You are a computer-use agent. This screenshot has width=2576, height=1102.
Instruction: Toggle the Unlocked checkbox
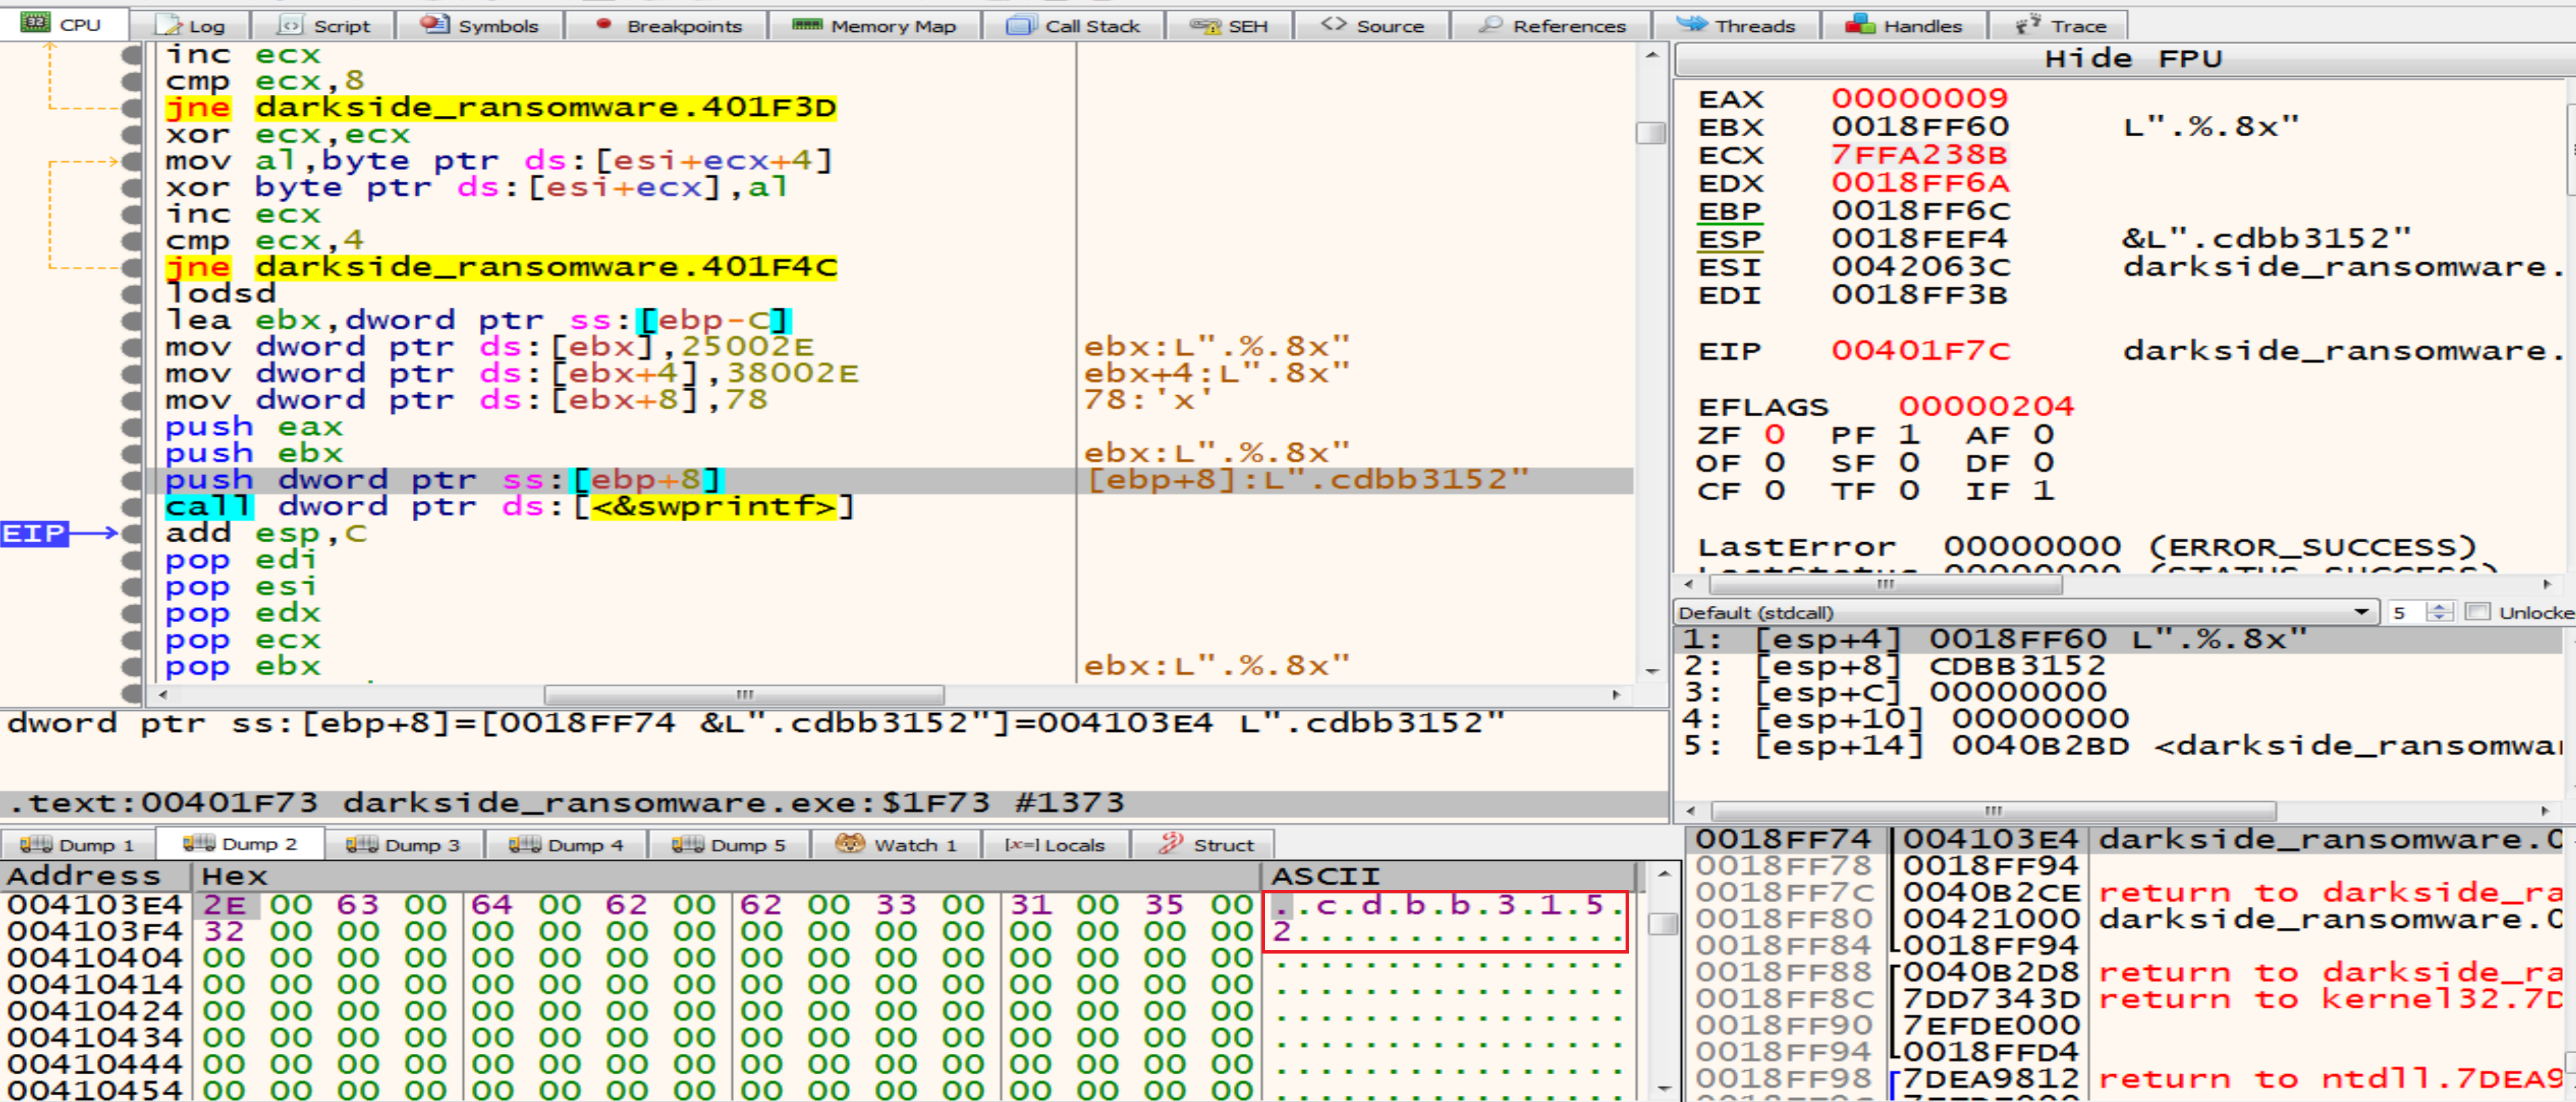click(x=2477, y=612)
